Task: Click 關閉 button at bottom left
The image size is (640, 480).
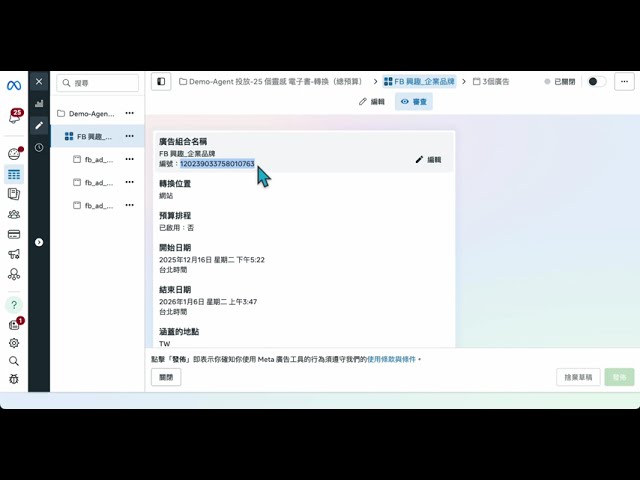Action: [166, 377]
